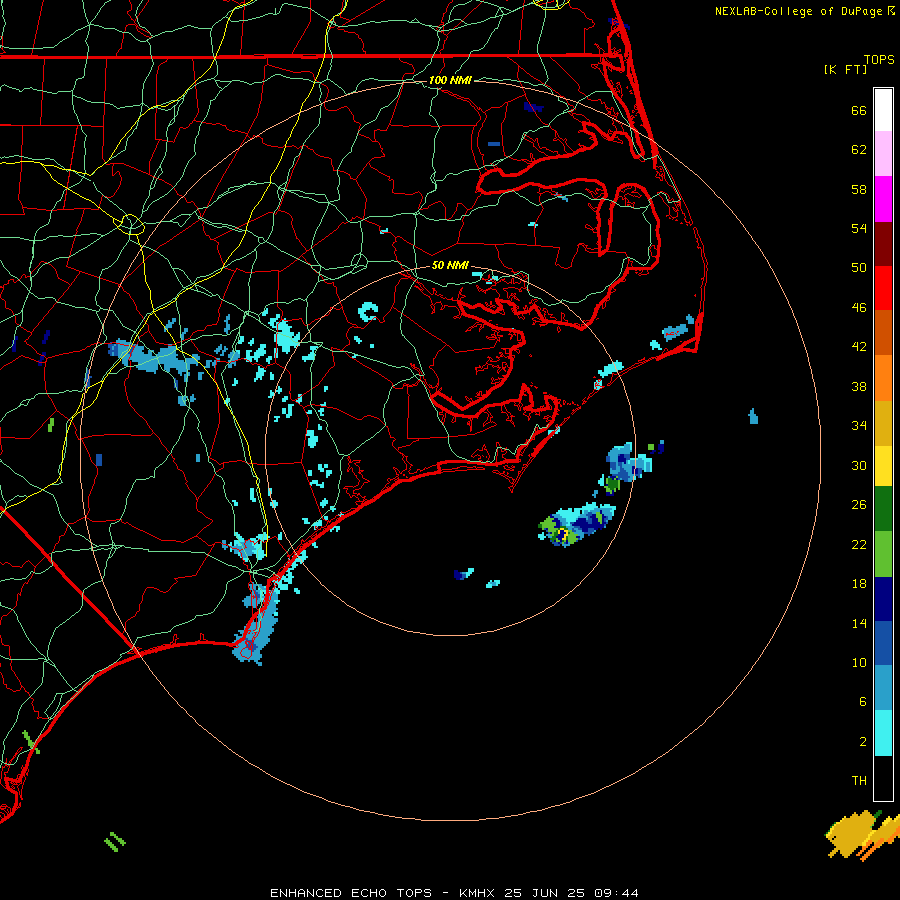
Task: Click the black TH threshold legend swatch
Action: pos(883,778)
